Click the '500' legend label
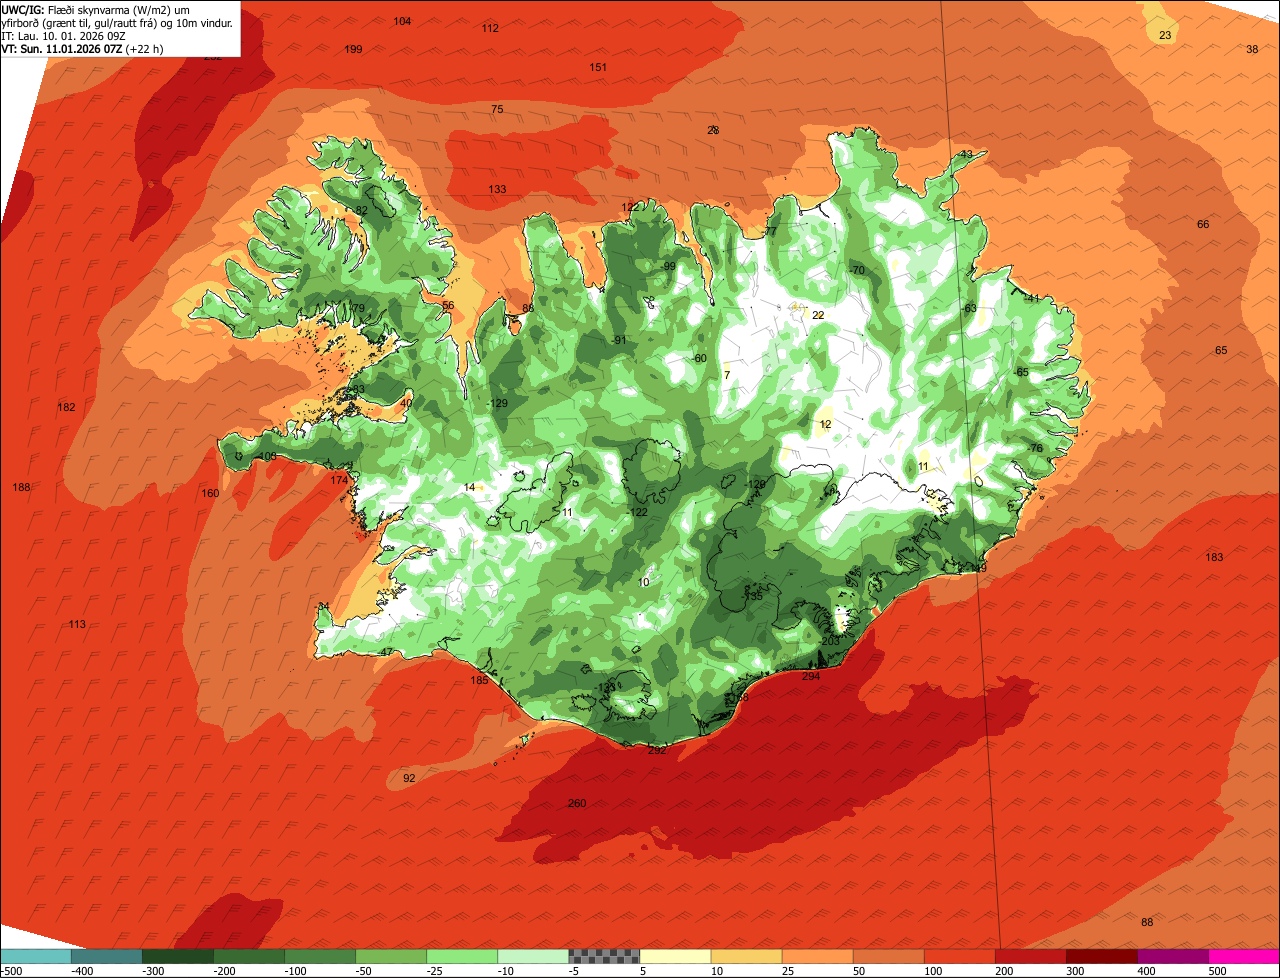 click(x=1216, y=971)
